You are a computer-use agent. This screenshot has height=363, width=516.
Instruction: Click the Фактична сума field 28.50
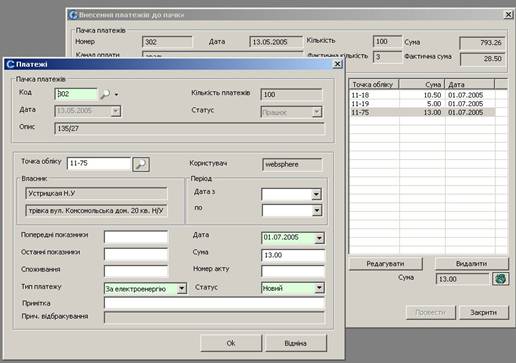click(x=482, y=59)
